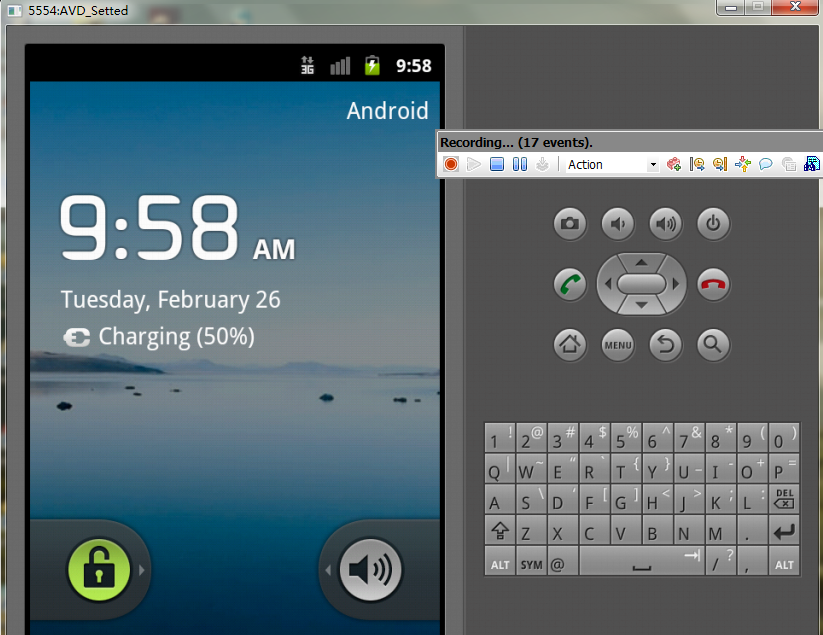The image size is (823, 635).
Task: Click the green call button
Action: coord(570,285)
